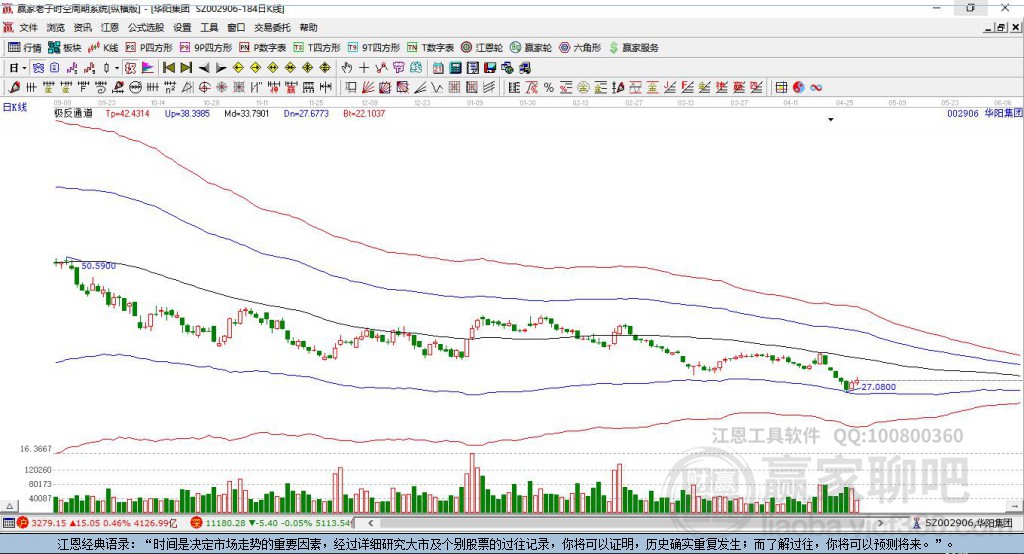The width and height of the screenshot is (1024, 554).
Task: Click the yin-yang symbol icon
Action: (x=798, y=88)
